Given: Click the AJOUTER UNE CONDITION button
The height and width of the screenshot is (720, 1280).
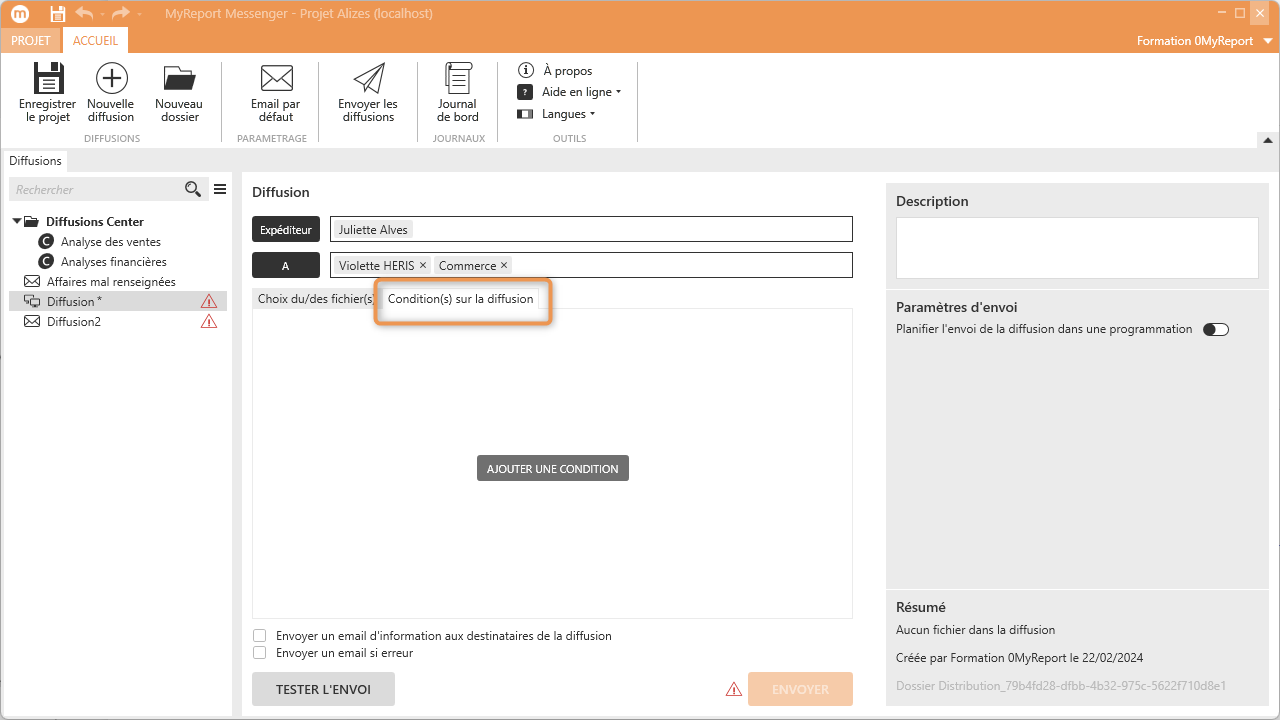Looking at the screenshot, I should click(552, 469).
